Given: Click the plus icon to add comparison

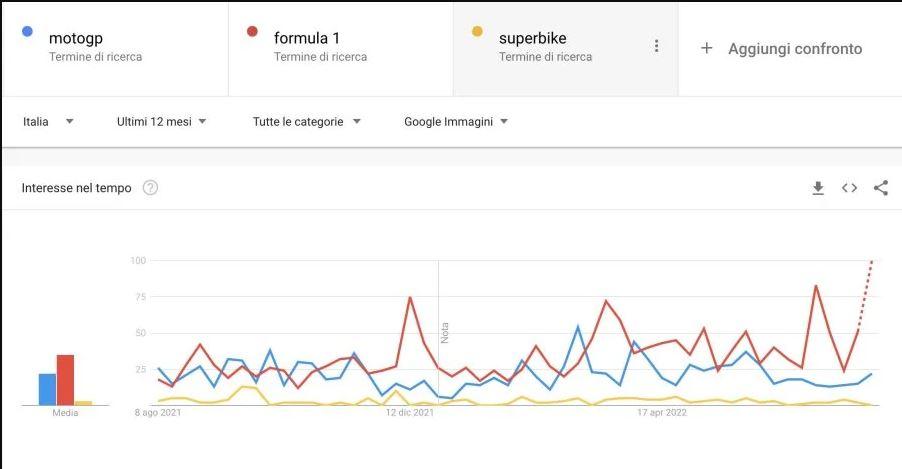Looking at the screenshot, I should coord(706,48).
